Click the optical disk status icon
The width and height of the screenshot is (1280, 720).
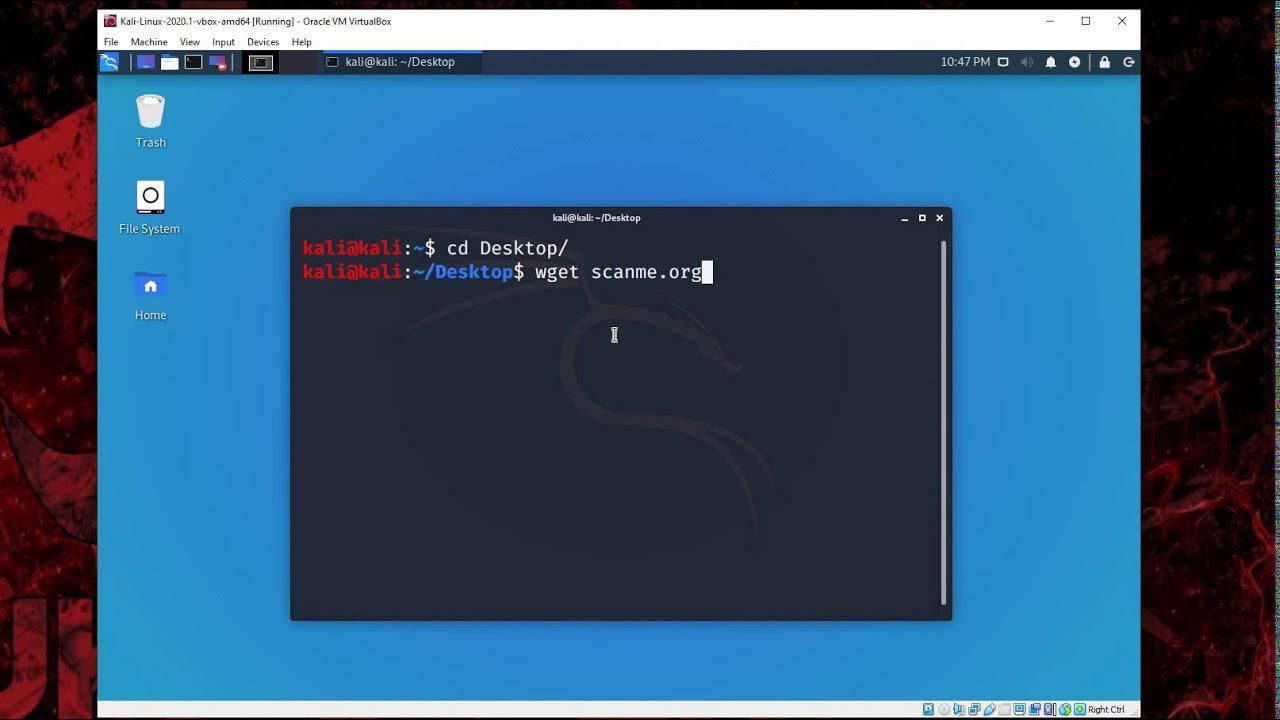point(944,710)
